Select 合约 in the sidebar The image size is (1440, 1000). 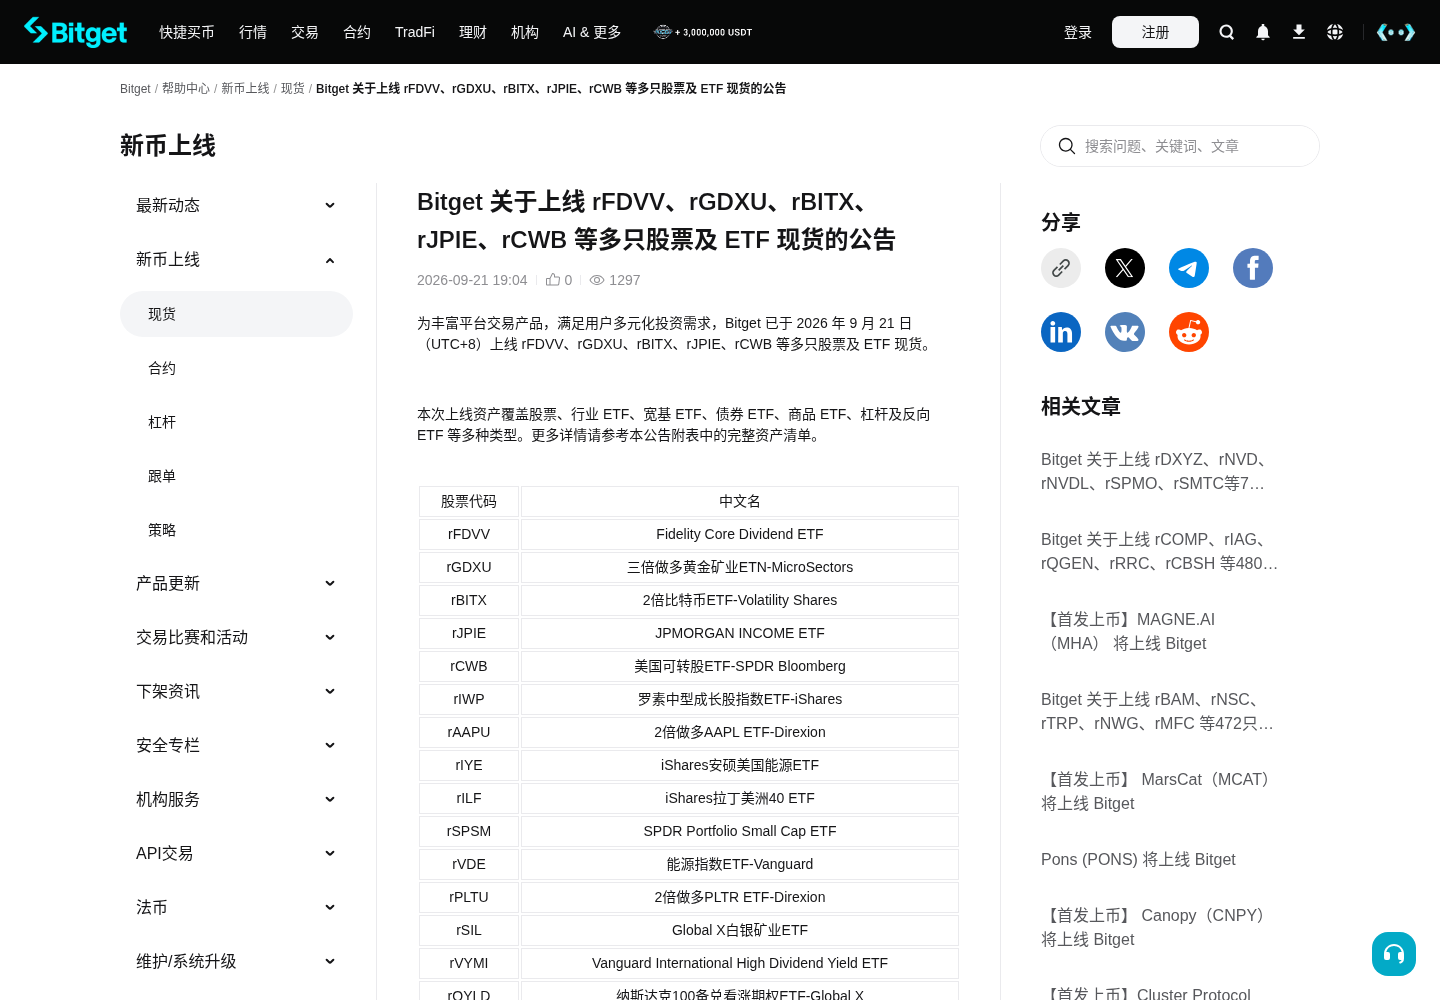click(236, 368)
